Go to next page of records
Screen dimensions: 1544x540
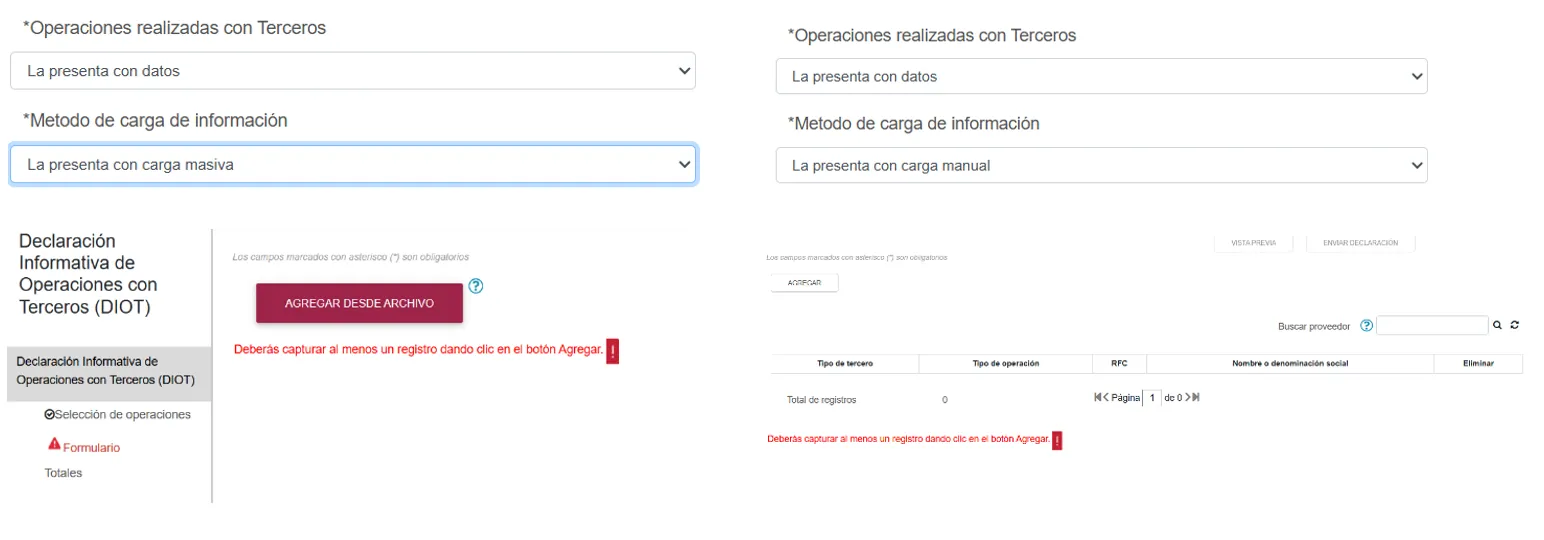(x=1187, y=397)
